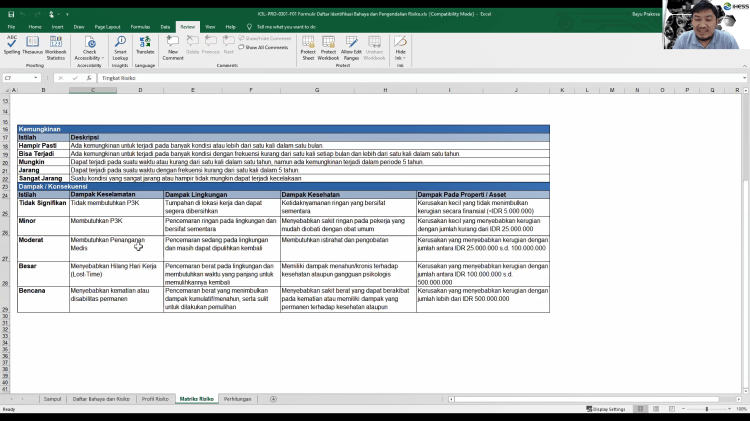The width and height of the screenshot is (750, 421).
Task: Adjust the zoom slider in status bar
Action: point(706,409)
